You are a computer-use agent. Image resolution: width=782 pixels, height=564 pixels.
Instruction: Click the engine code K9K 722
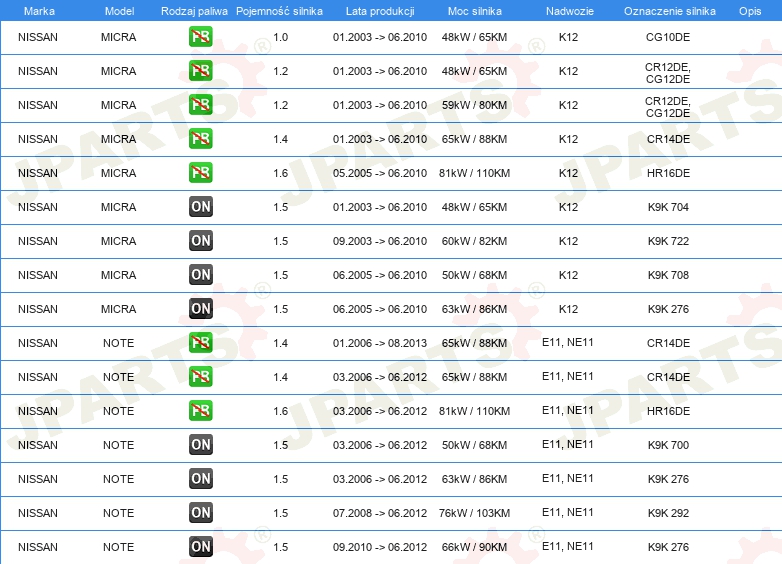[x=668, y=241]
